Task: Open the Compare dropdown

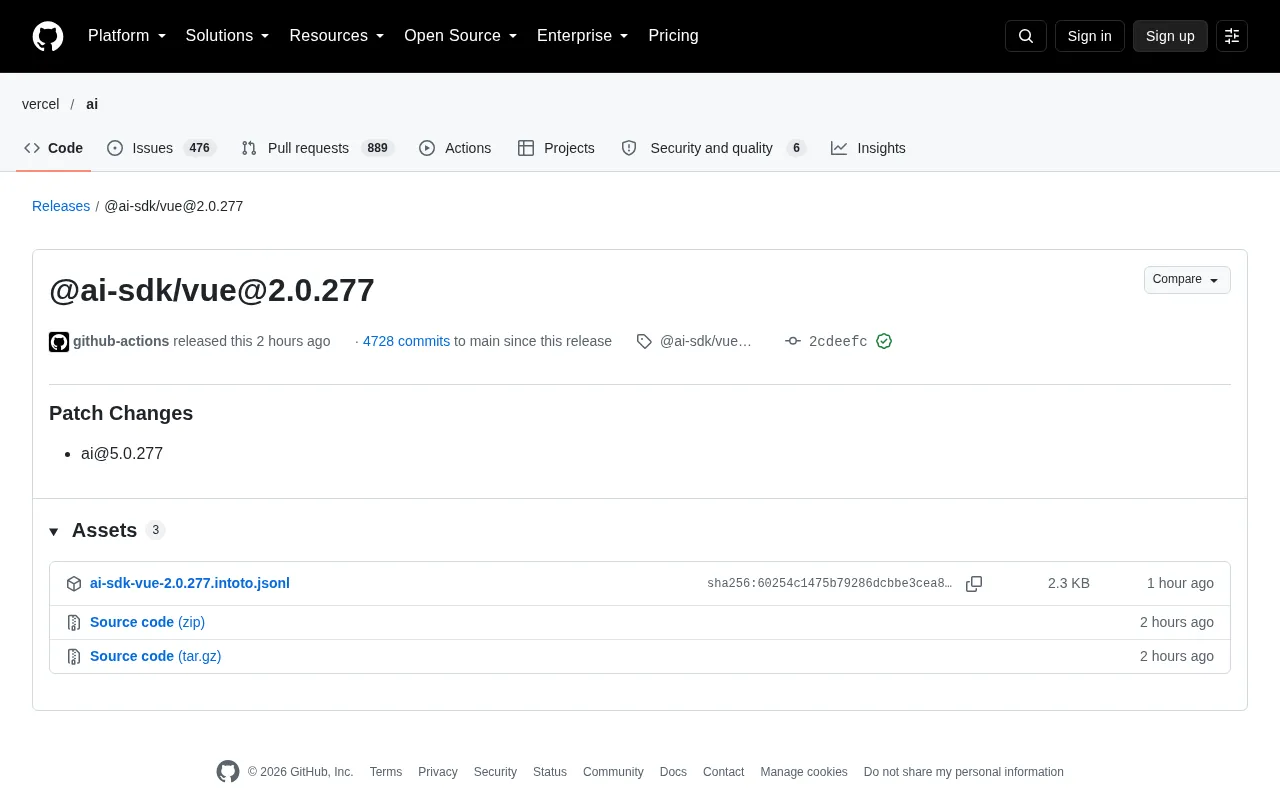Action: (1187, 280)
